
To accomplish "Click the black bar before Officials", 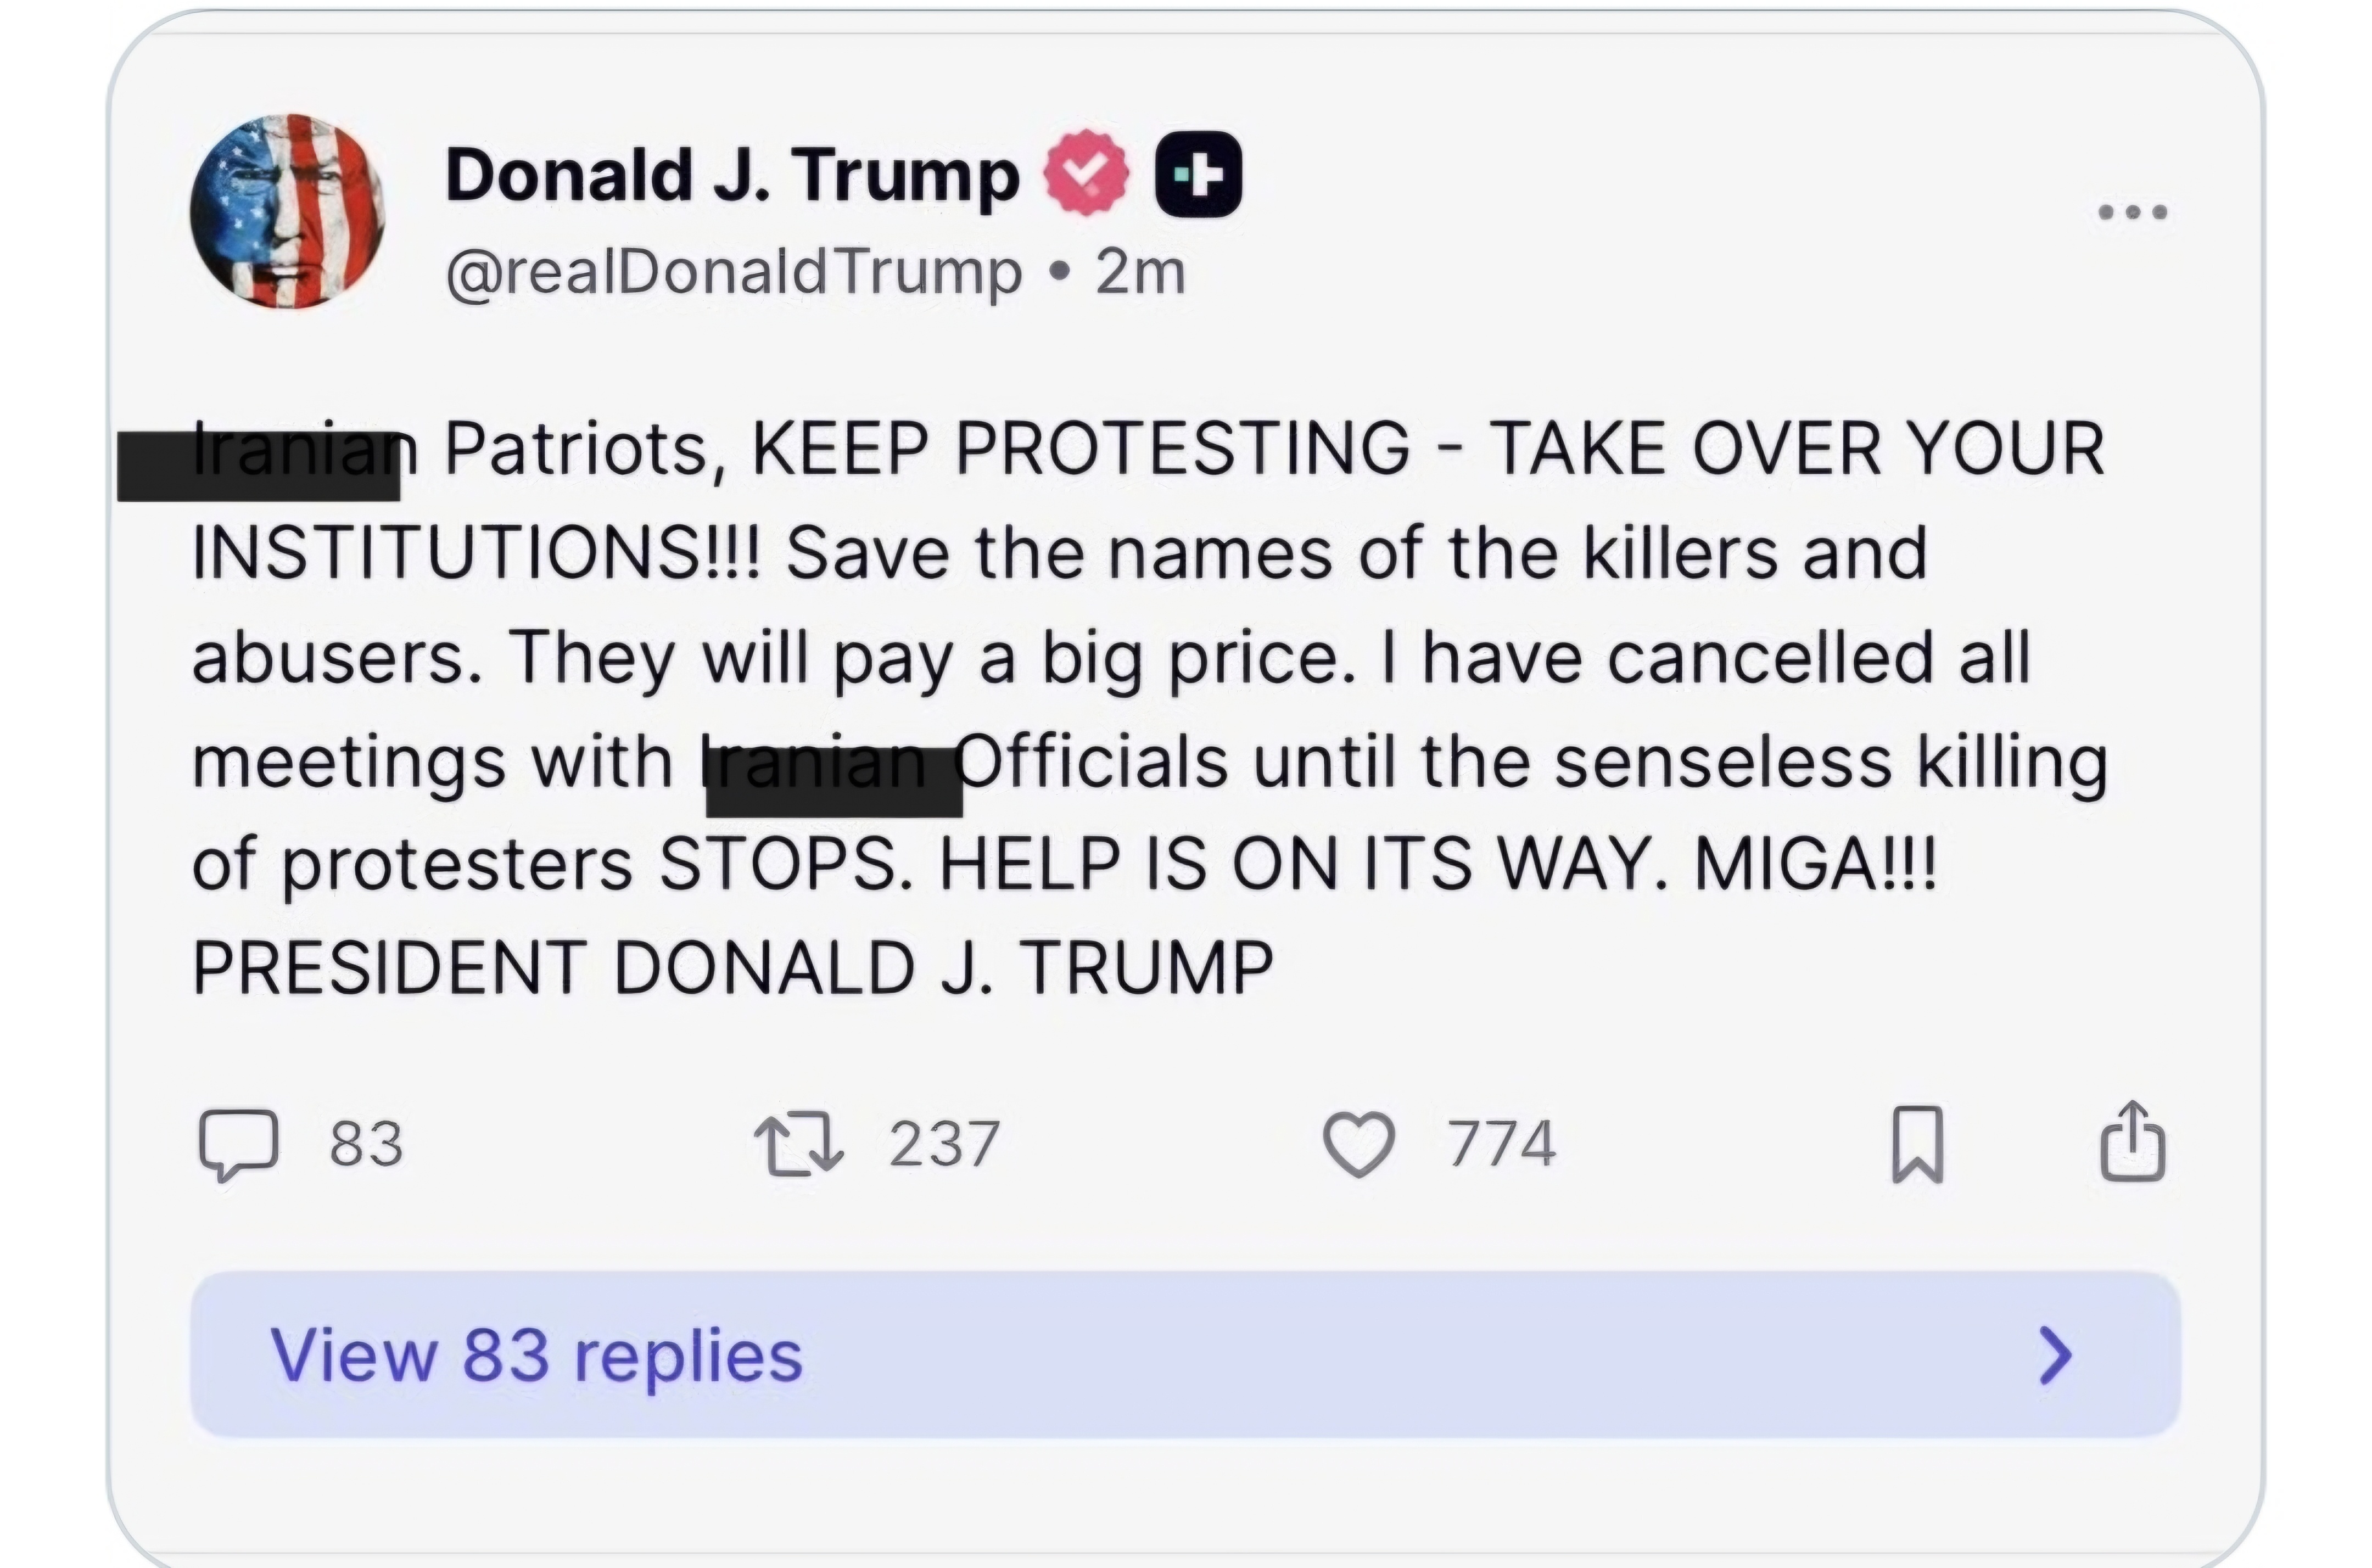I will pos(834,781).
